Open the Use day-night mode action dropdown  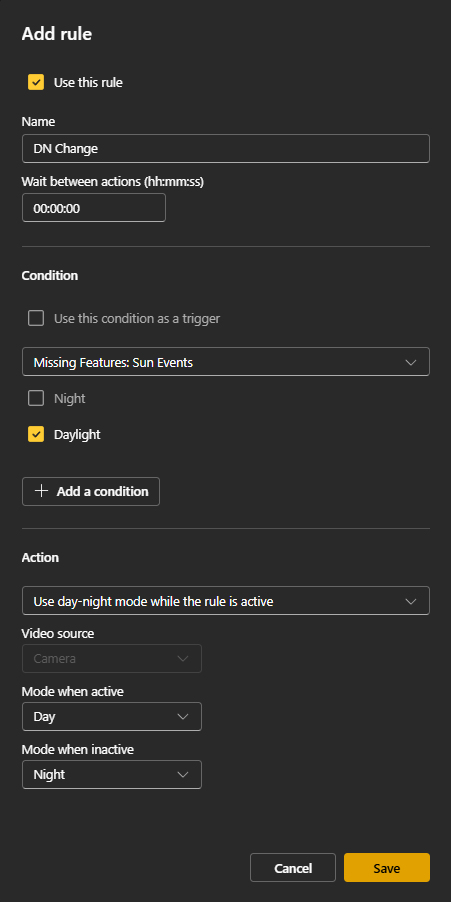point(226,601)
